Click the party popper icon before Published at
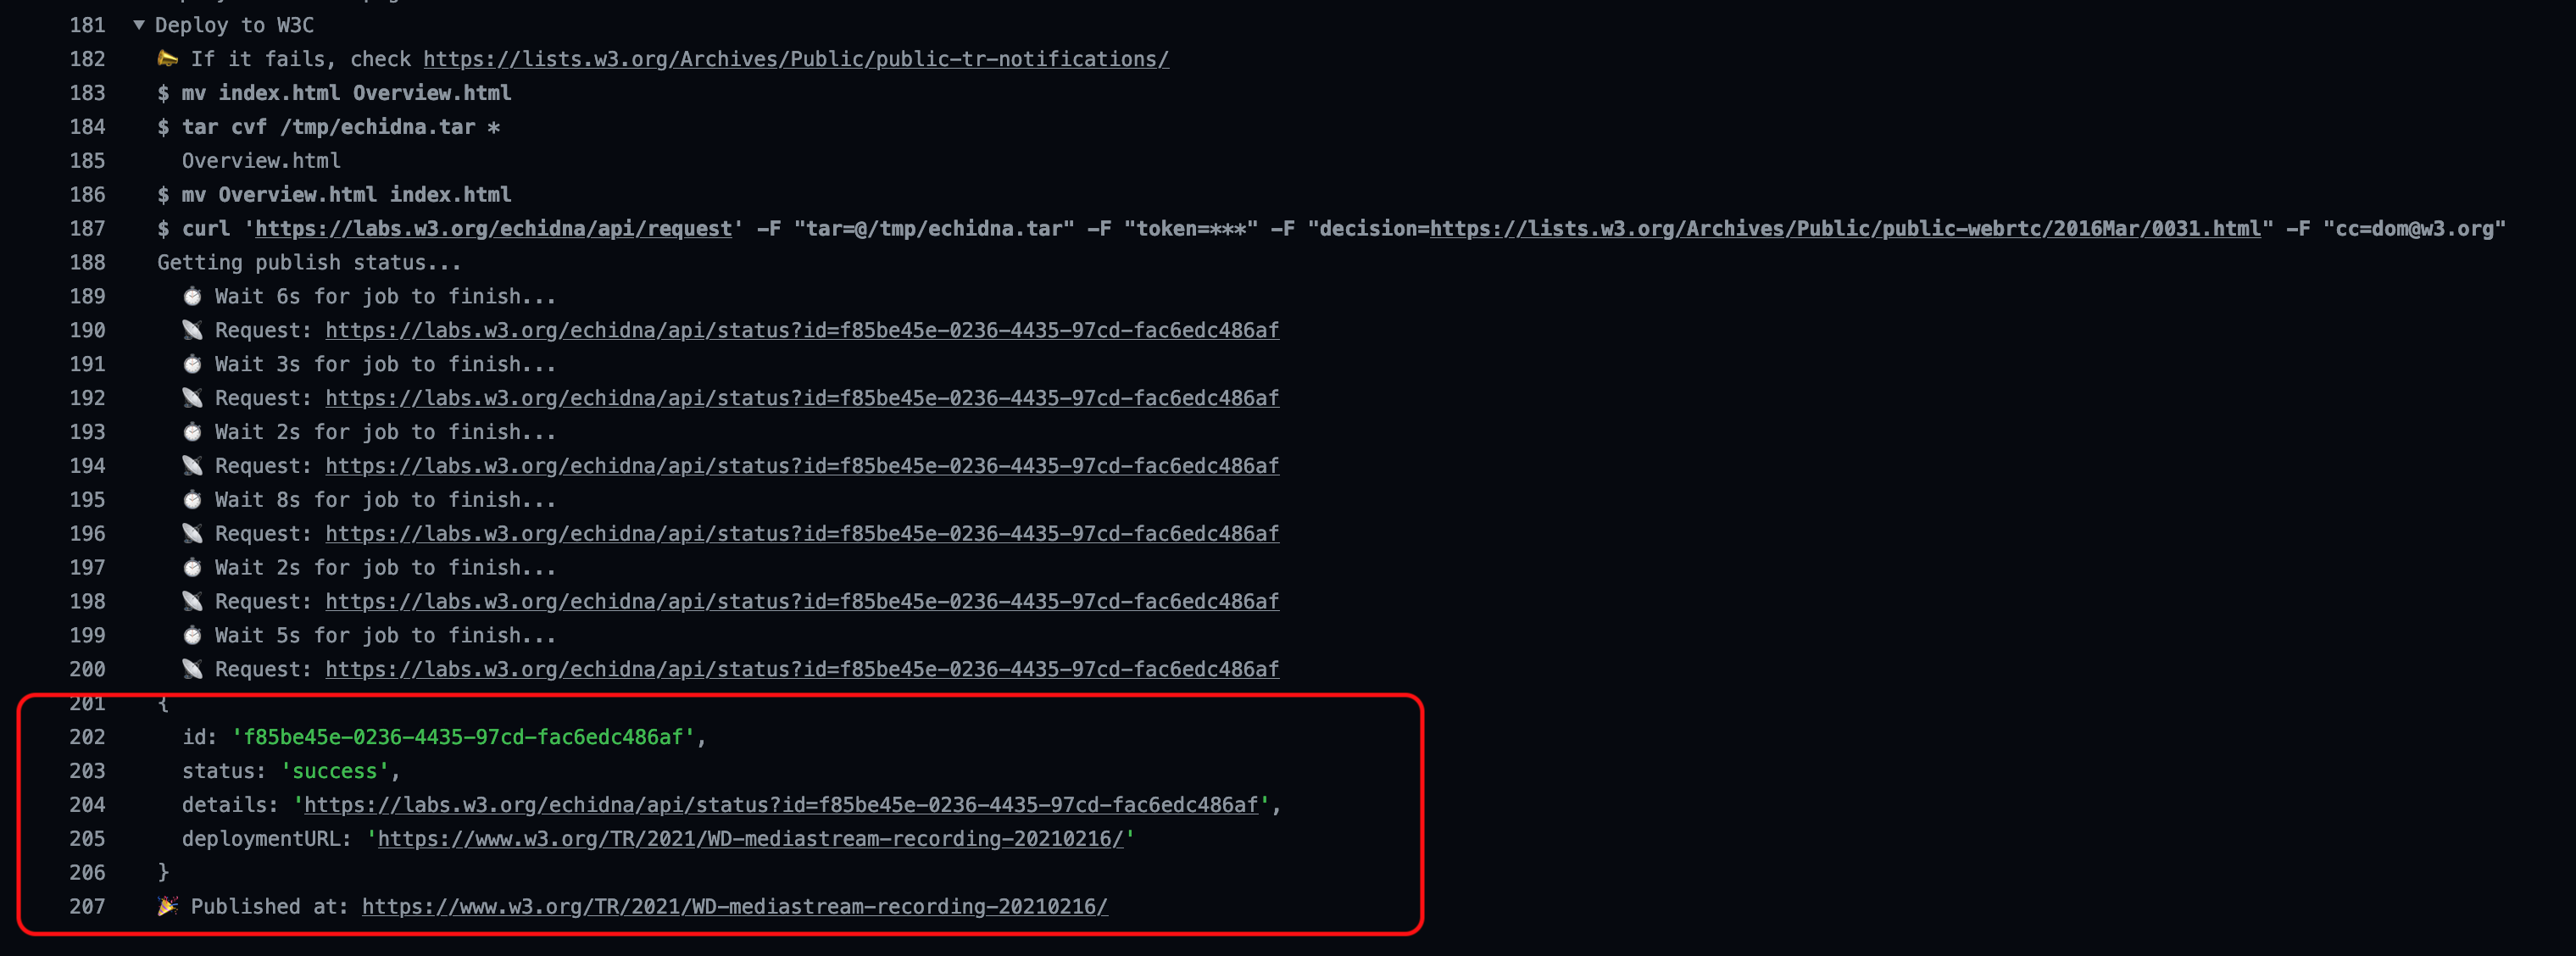The image size is (2576, 956). point(168,906)
